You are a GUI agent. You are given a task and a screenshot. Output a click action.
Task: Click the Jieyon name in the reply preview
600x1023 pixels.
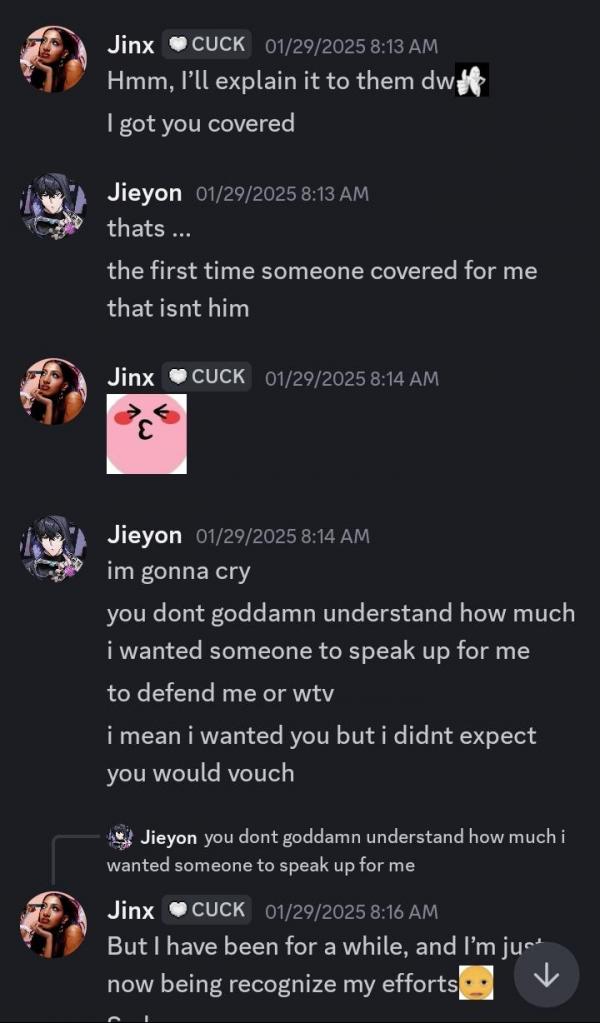(x=168, y=837)
